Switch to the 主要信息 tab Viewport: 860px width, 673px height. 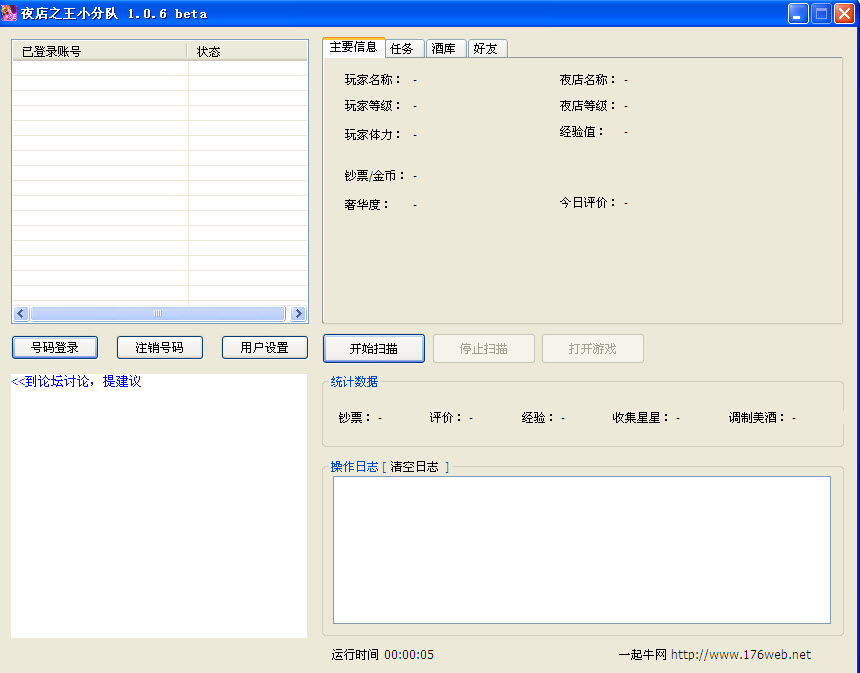(x=353, y=47)
